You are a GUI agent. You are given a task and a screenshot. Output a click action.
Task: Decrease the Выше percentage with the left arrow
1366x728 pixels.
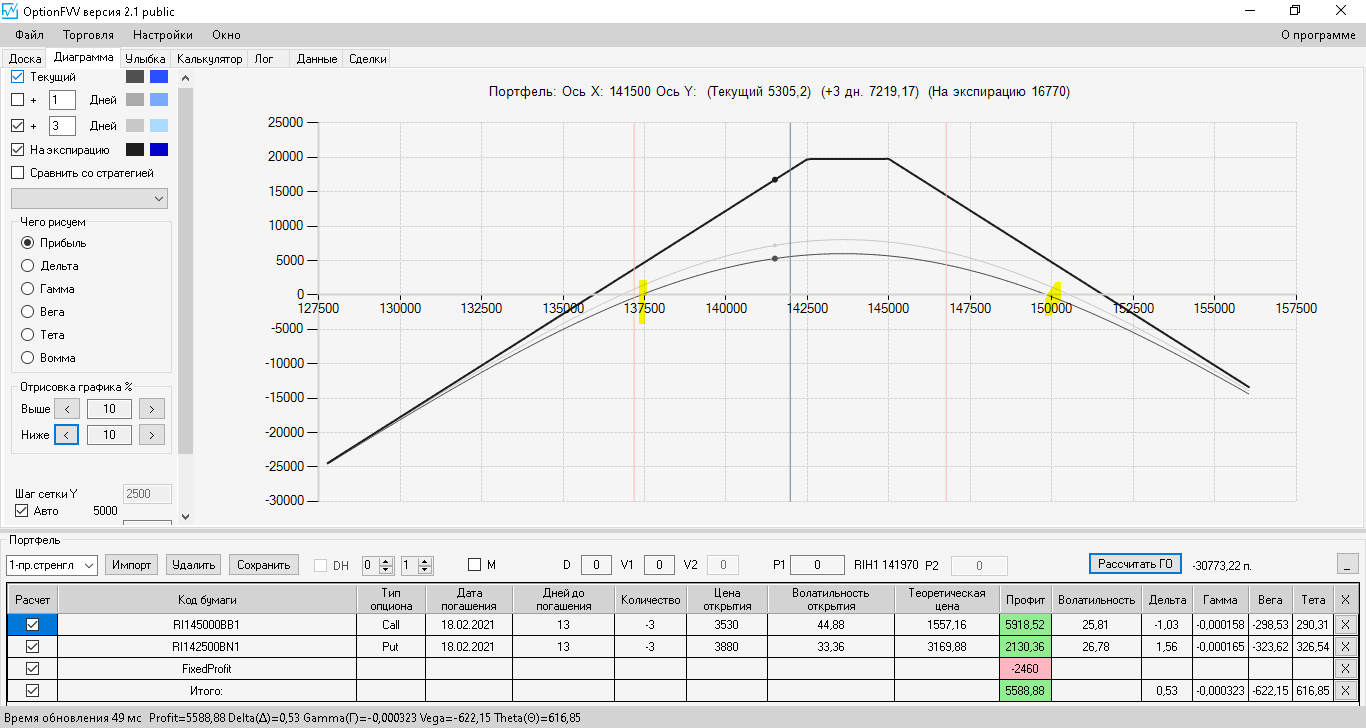click(x=67, y=408)
